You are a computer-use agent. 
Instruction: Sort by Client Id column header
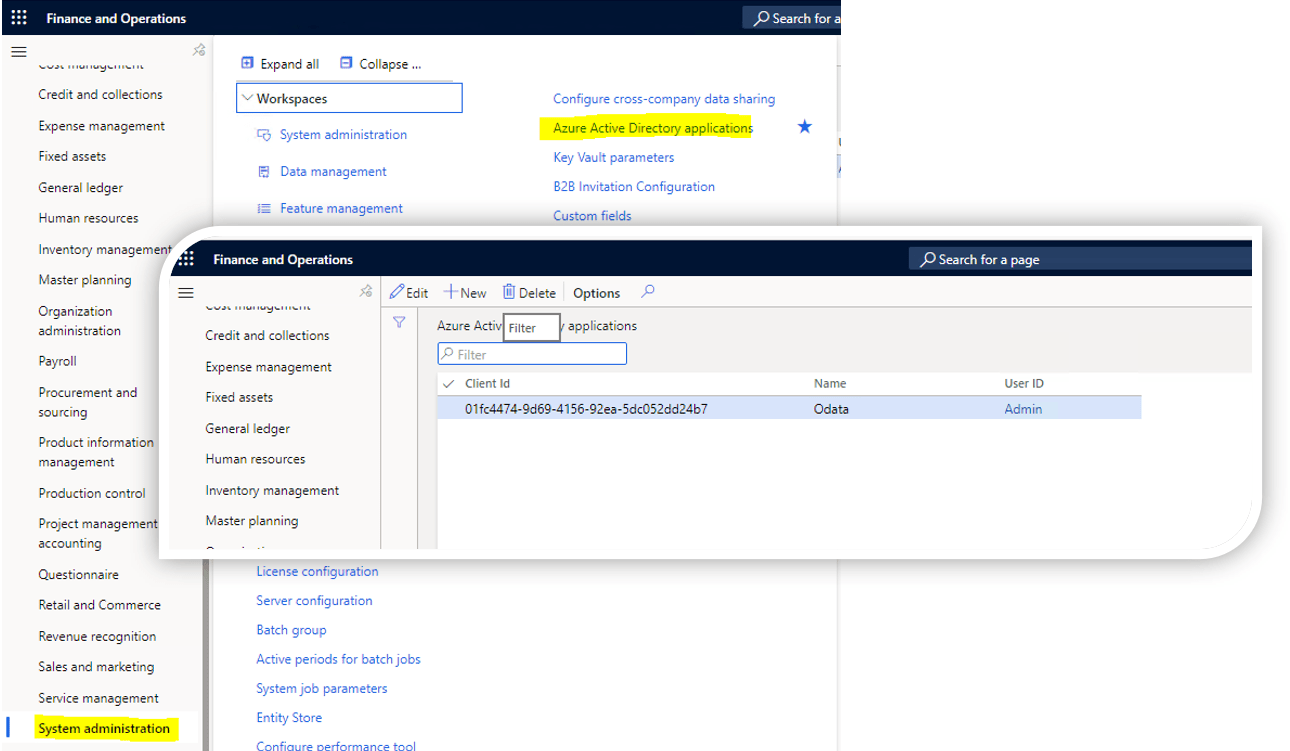(x=488, y=383)
